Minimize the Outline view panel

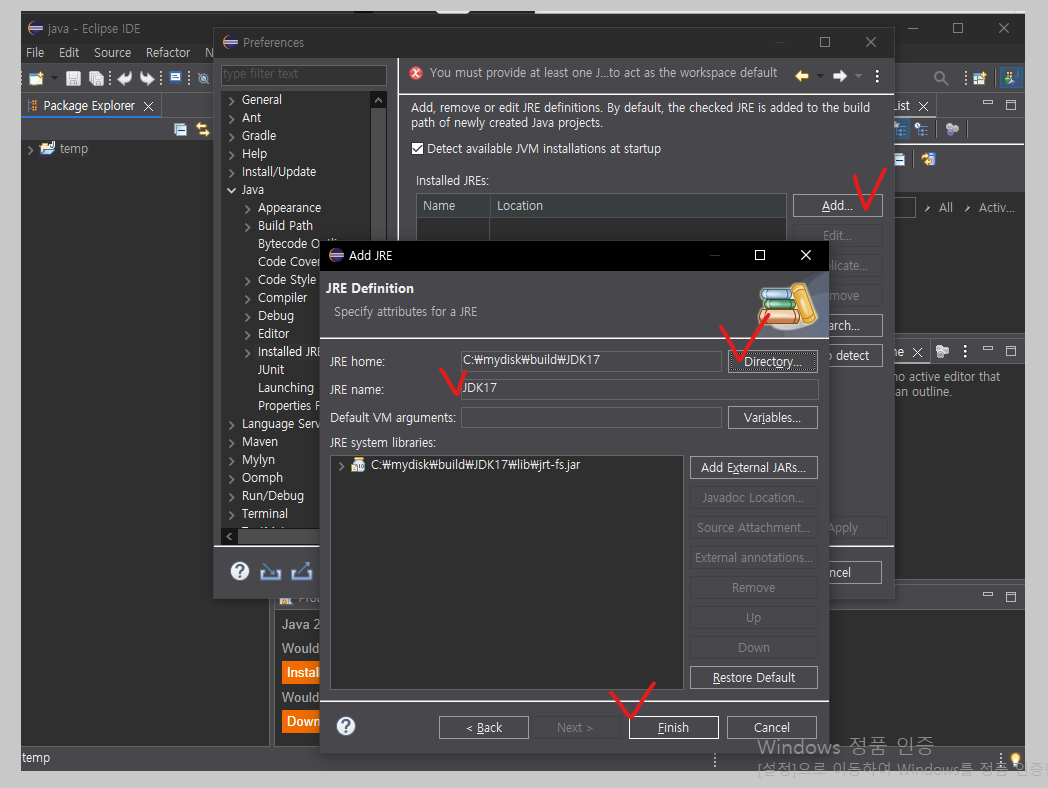pyautogui.click(x=988, y=349)
